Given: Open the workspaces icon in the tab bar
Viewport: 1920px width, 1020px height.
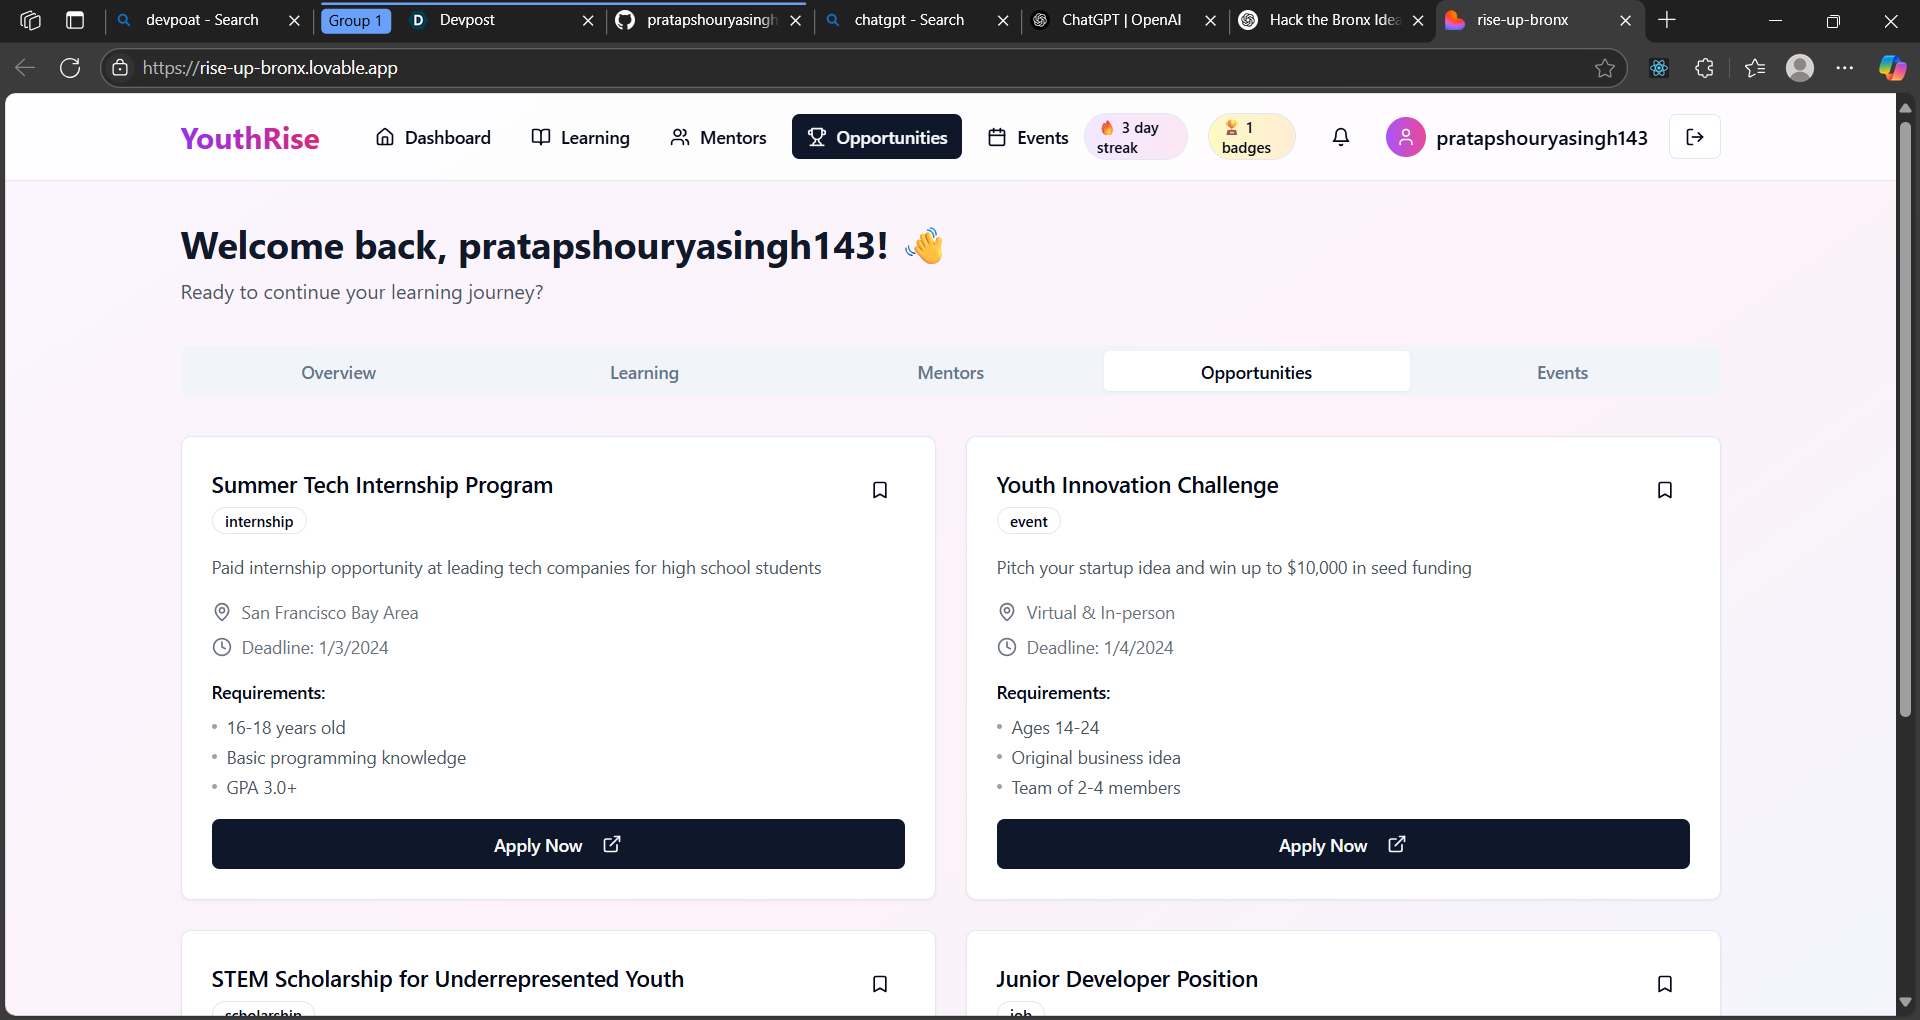Looking at the screenshot, I should [30, 20].
